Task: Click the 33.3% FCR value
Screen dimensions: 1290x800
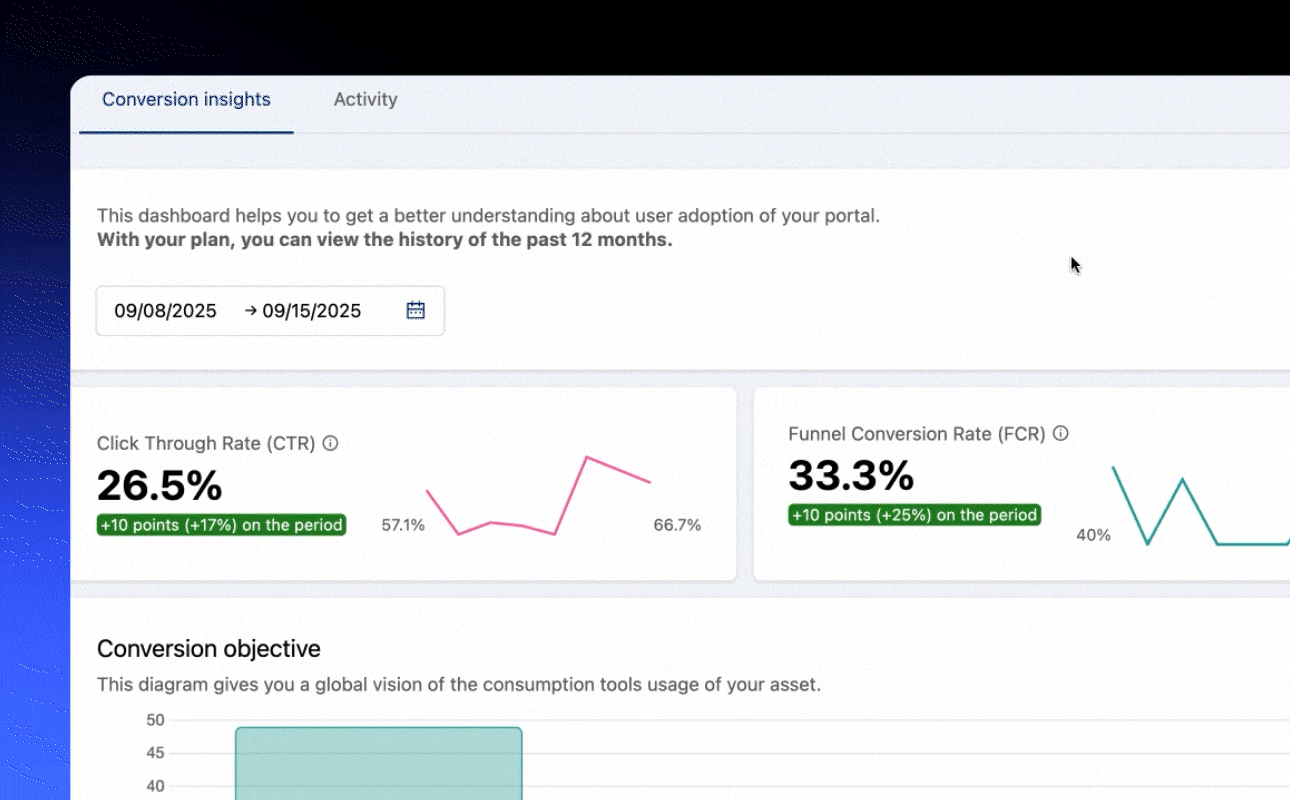Action: coord(851,475)
